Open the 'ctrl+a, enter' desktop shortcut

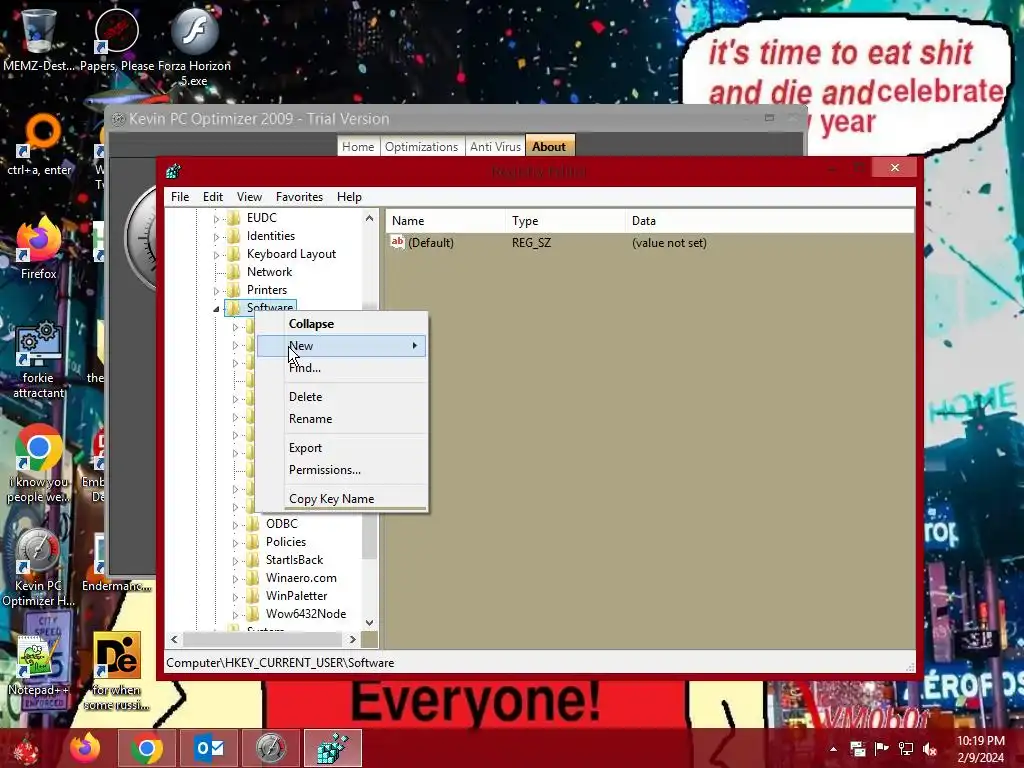(x=39, y=145)
